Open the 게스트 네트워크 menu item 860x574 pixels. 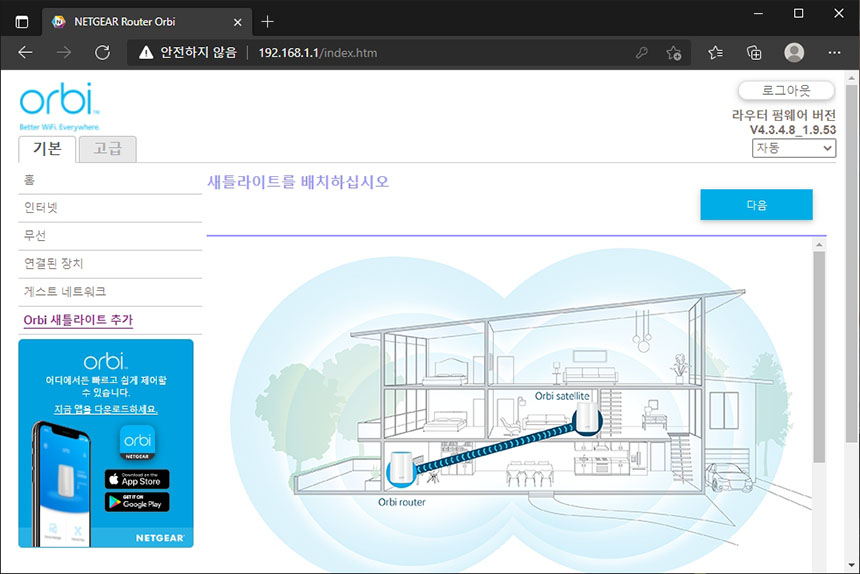(x=110, y=292)
